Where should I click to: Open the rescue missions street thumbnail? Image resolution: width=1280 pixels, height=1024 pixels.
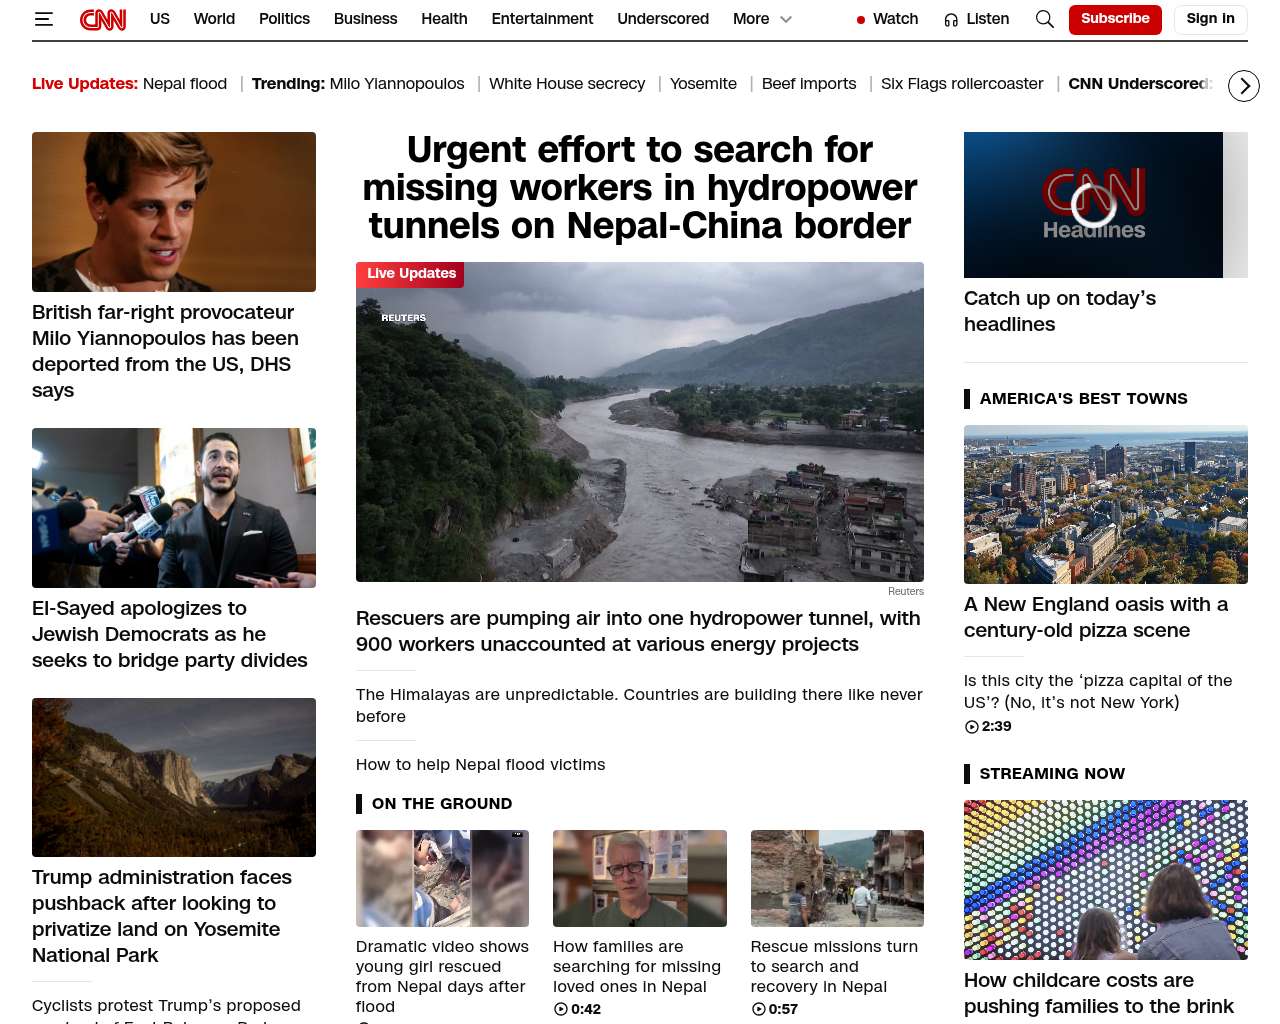[837, 878]
